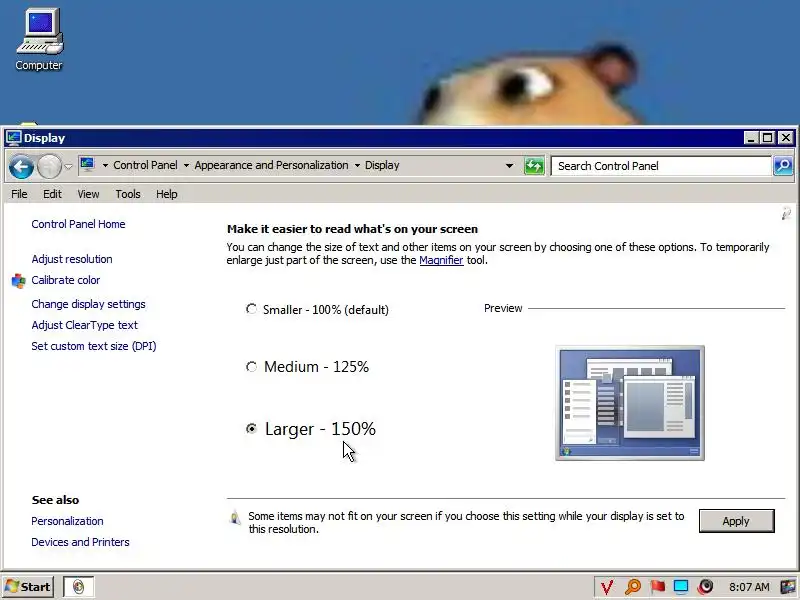Expand arrow after Control Panel breadcrumb
Image resolution: width=800 pixels, height=600 pixels.
coord(186,165)
